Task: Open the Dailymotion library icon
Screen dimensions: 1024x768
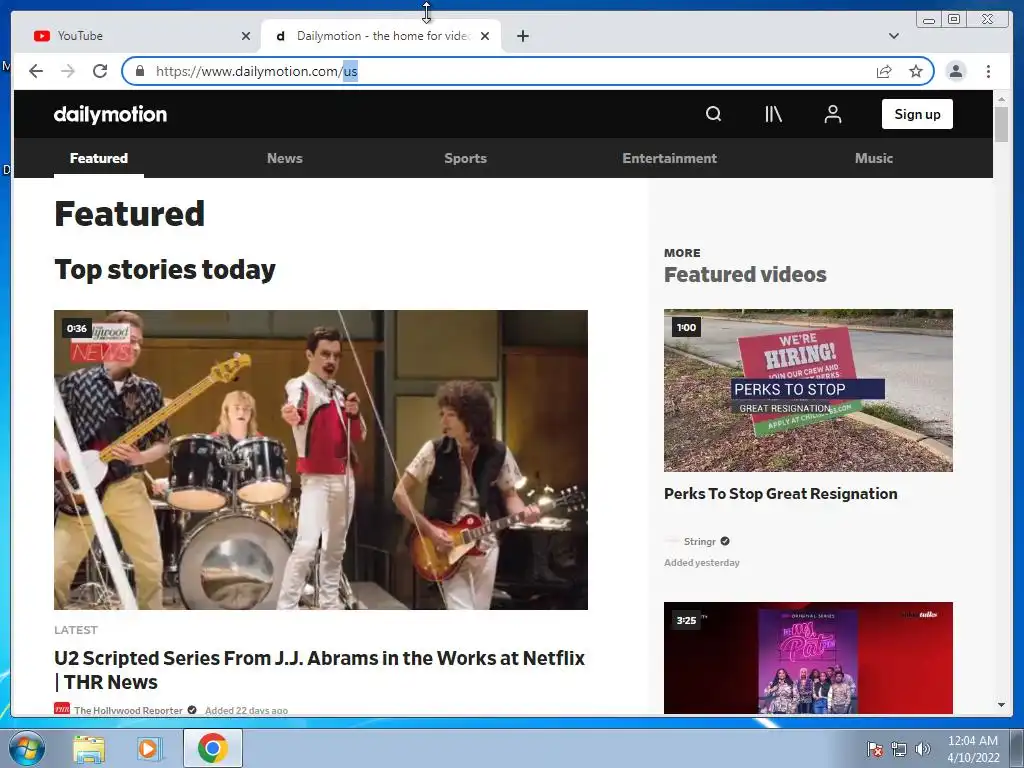Action: click(773, 114)
